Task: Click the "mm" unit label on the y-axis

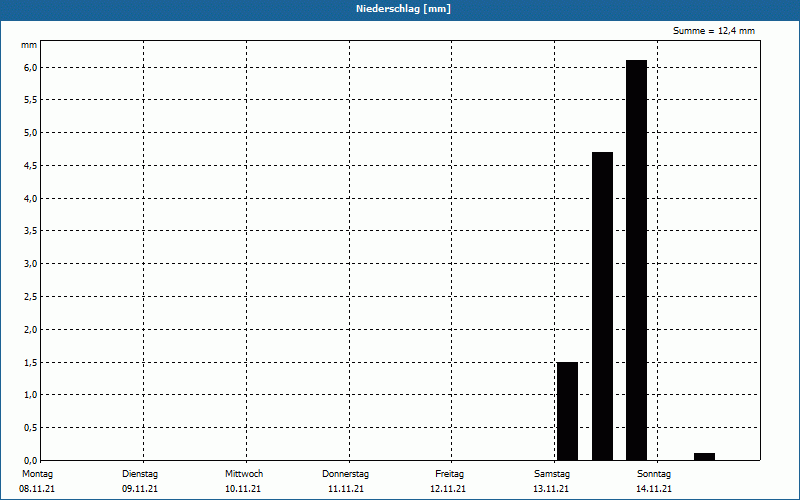Action: 29,45
